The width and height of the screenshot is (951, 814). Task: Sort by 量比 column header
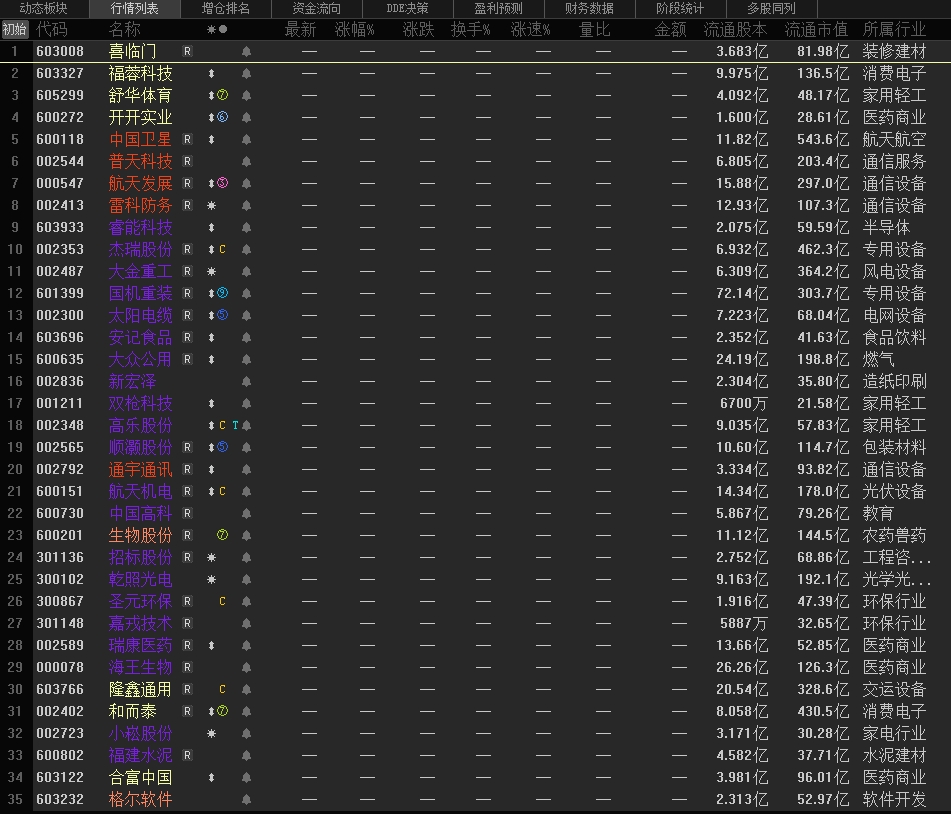click(594, 29)
